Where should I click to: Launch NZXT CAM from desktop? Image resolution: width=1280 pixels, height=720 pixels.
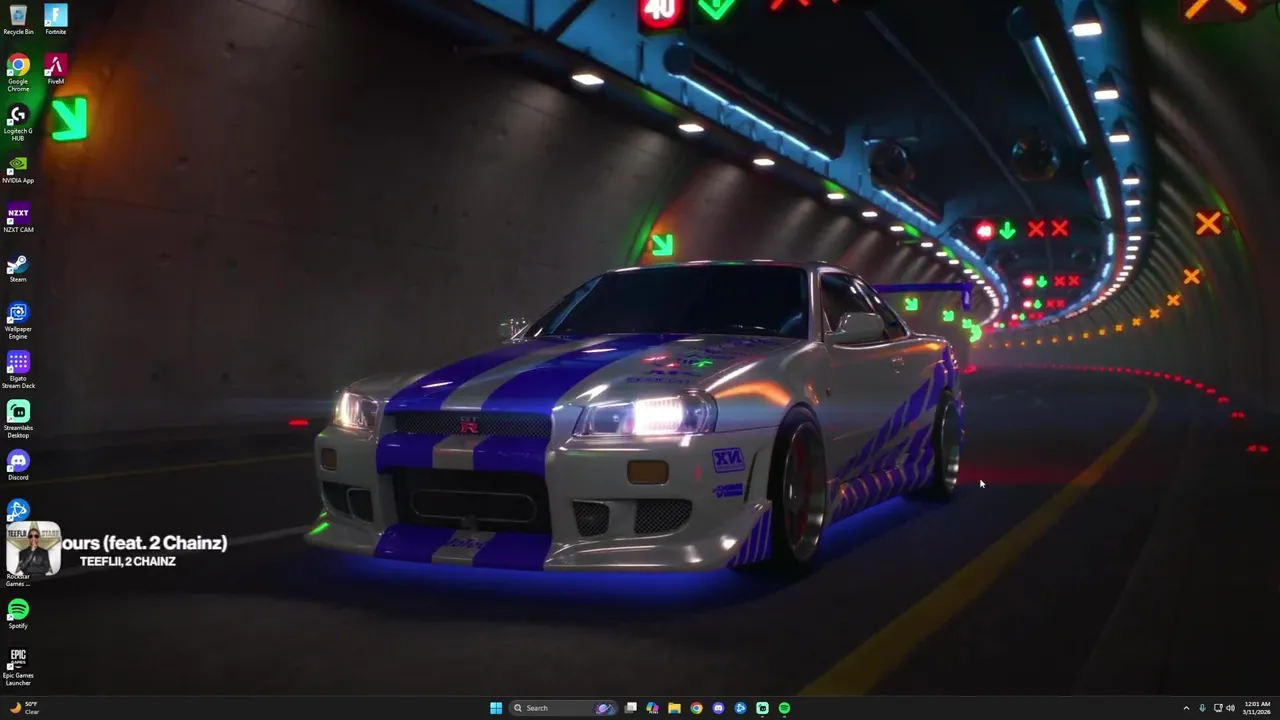[x=18, y=218]
